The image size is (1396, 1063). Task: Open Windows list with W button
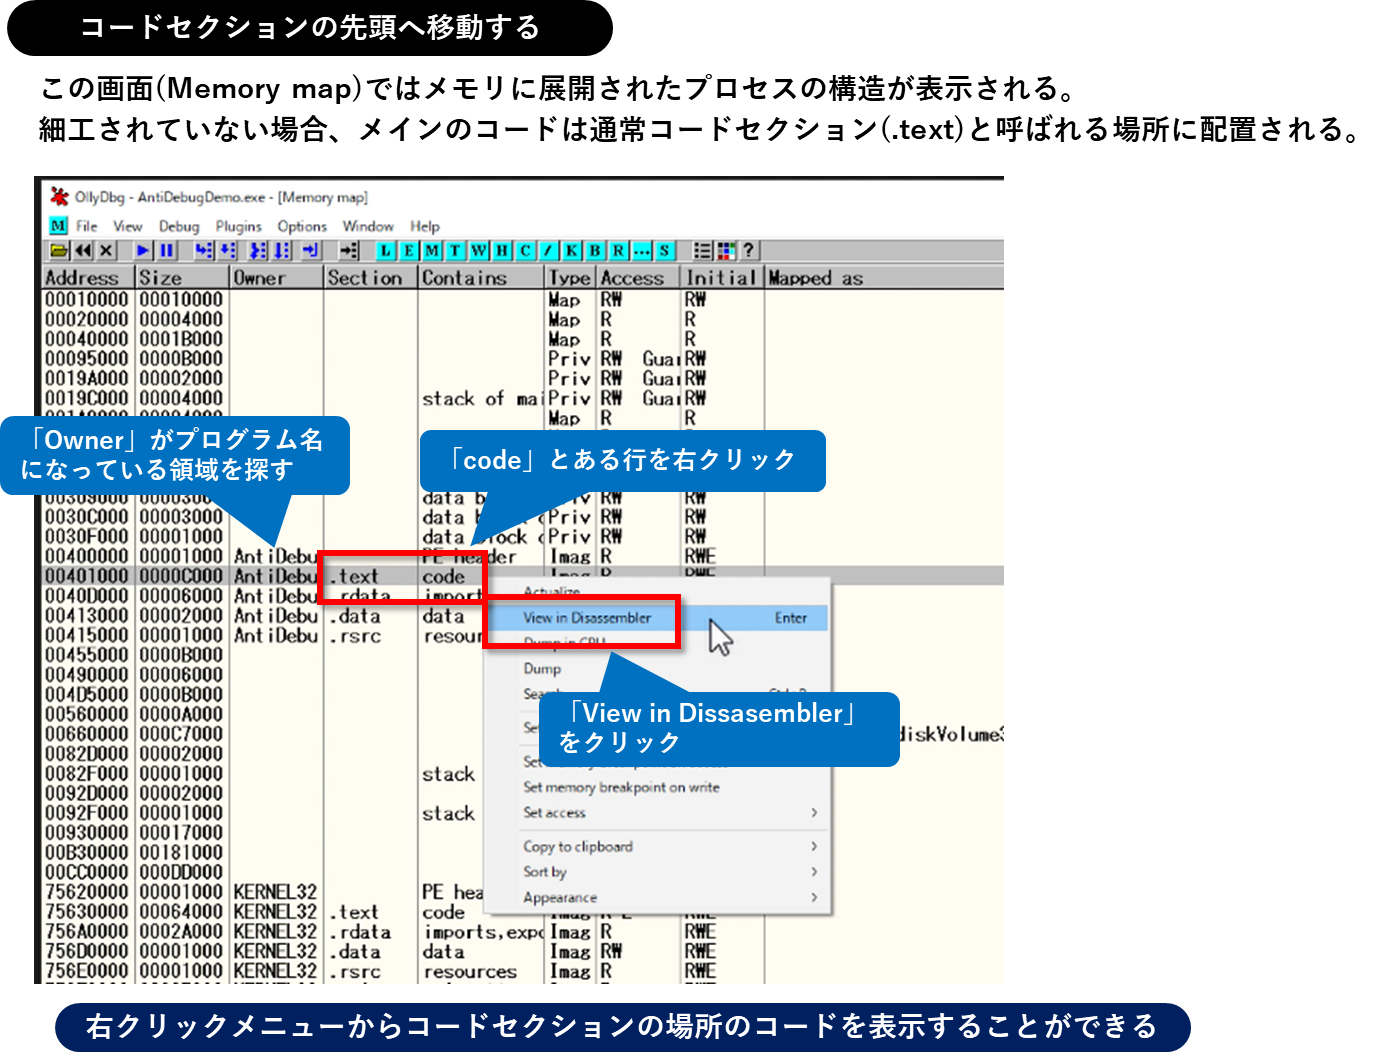click(x=479, y=250)
